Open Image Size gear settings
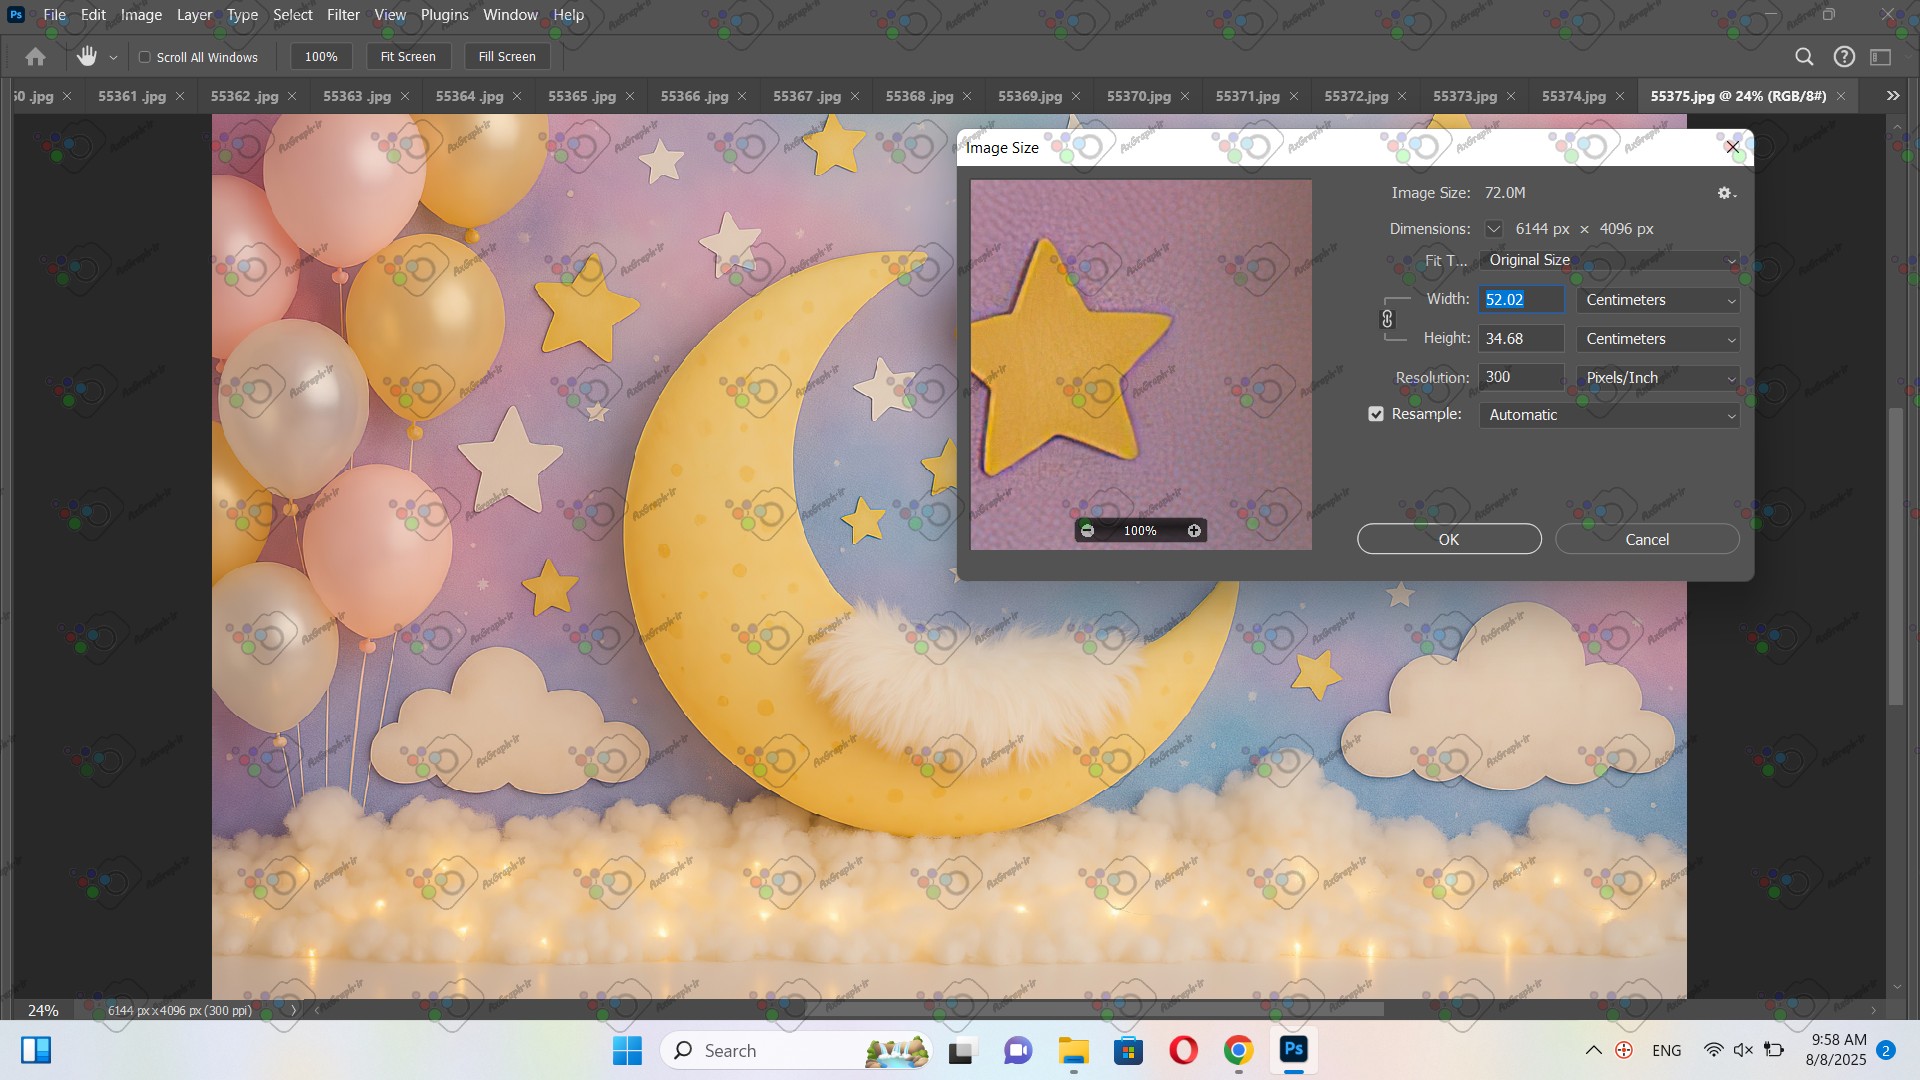Screen dimensions: 1920x1080 [x=1726, y=193]
